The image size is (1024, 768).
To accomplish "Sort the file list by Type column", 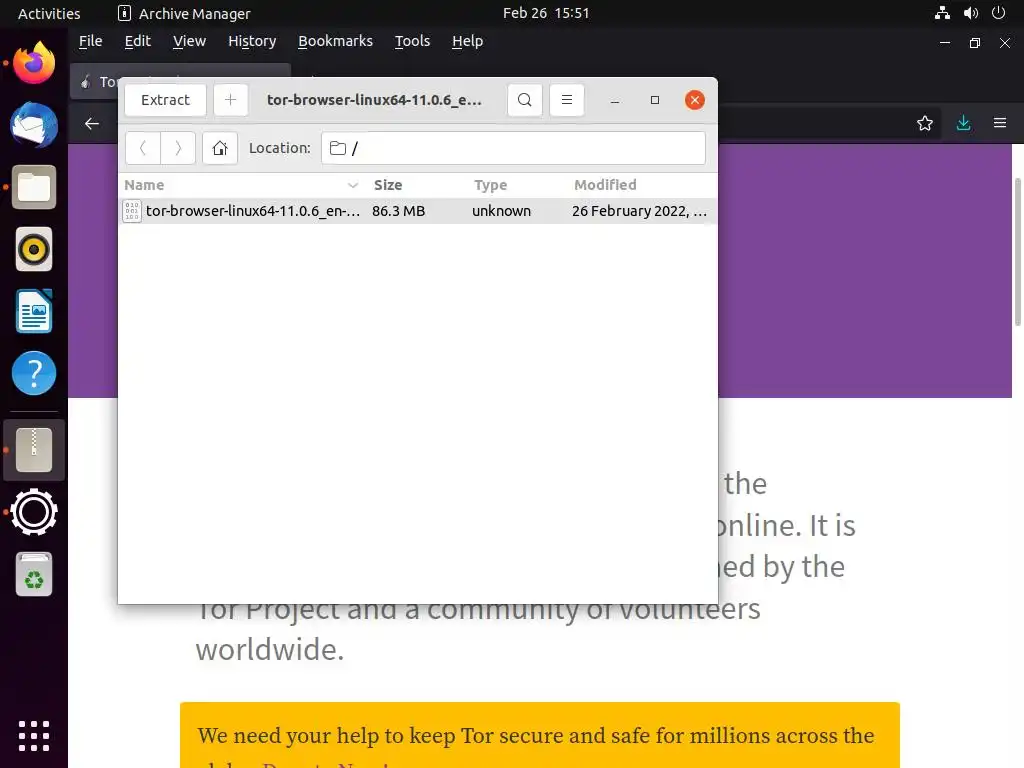I will click(519, 185).
